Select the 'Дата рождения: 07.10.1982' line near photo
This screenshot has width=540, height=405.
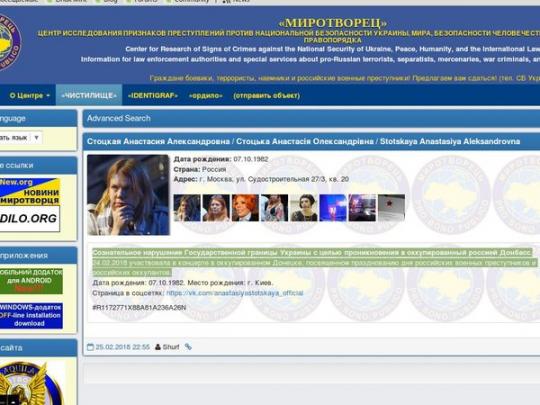point(221,159)
